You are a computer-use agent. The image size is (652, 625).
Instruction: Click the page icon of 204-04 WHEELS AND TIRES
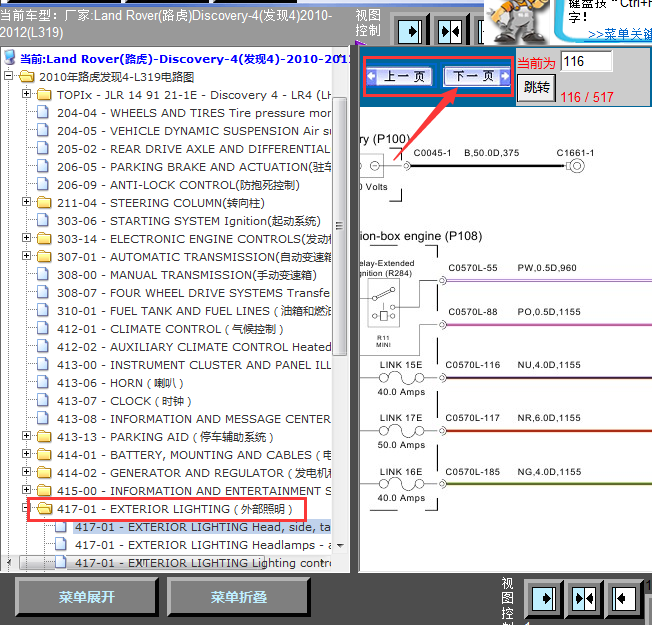click(43, 112)
